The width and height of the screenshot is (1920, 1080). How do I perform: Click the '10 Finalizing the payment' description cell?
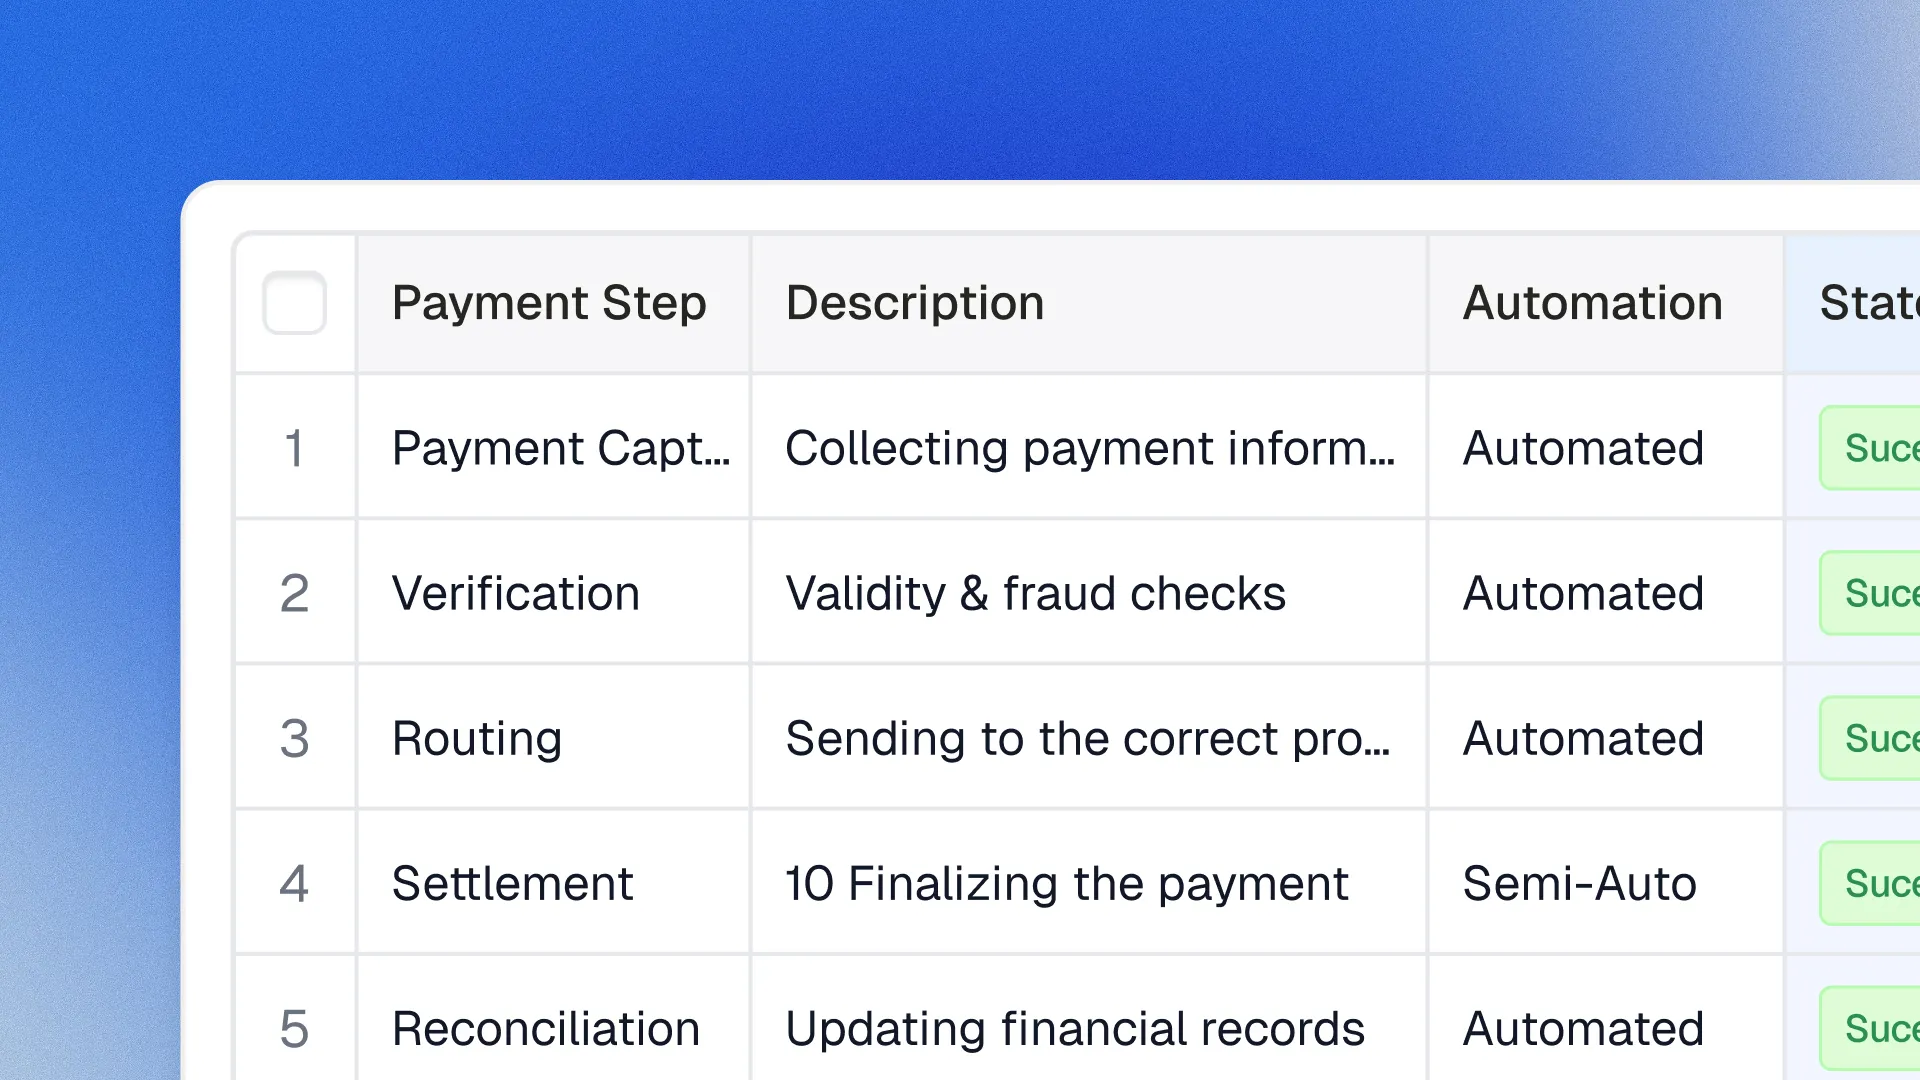pyautogui.click(x=1066, y=883)
